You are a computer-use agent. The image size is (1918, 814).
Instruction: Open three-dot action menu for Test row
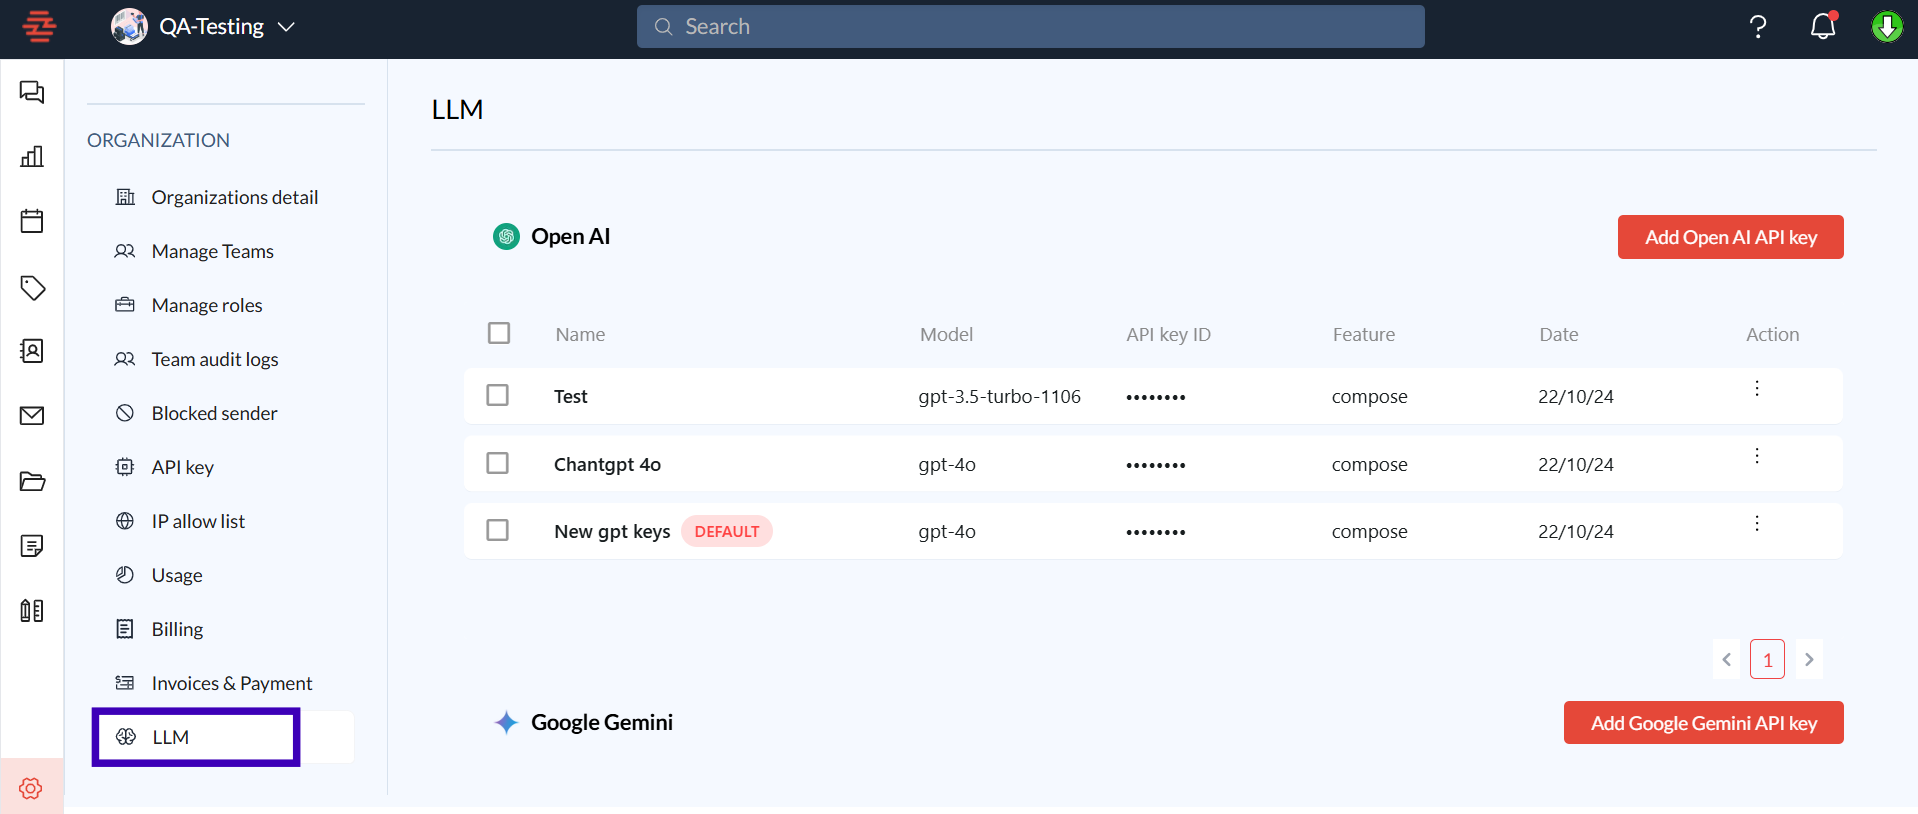point(1756,388)
